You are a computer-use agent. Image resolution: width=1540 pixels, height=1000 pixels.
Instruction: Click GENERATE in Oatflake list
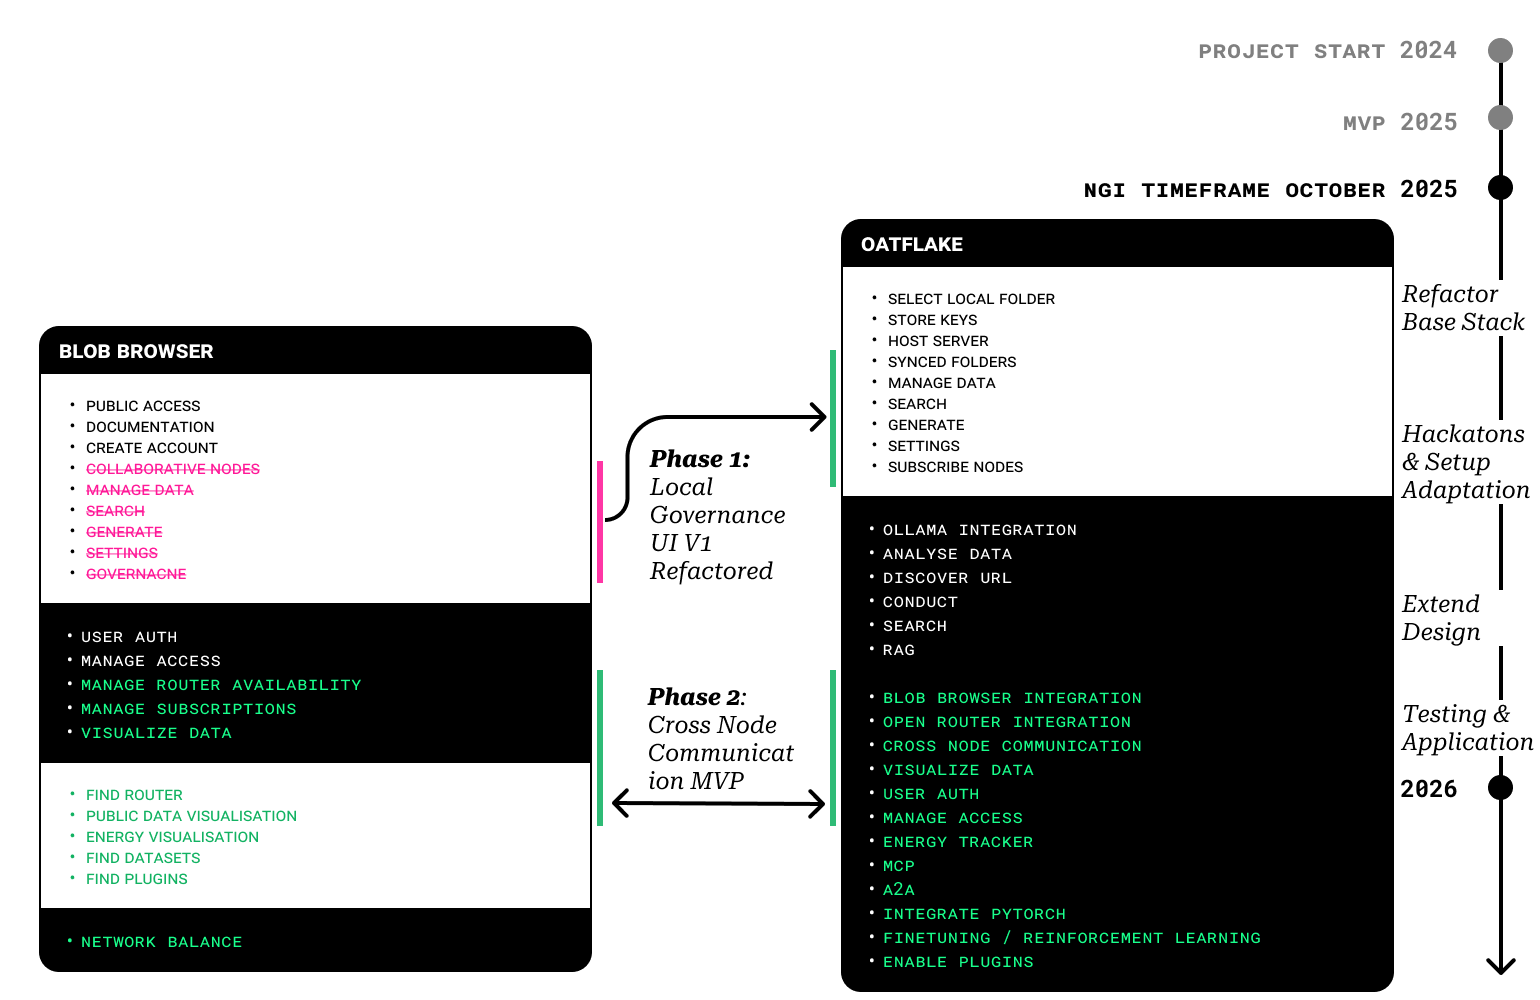926,425
